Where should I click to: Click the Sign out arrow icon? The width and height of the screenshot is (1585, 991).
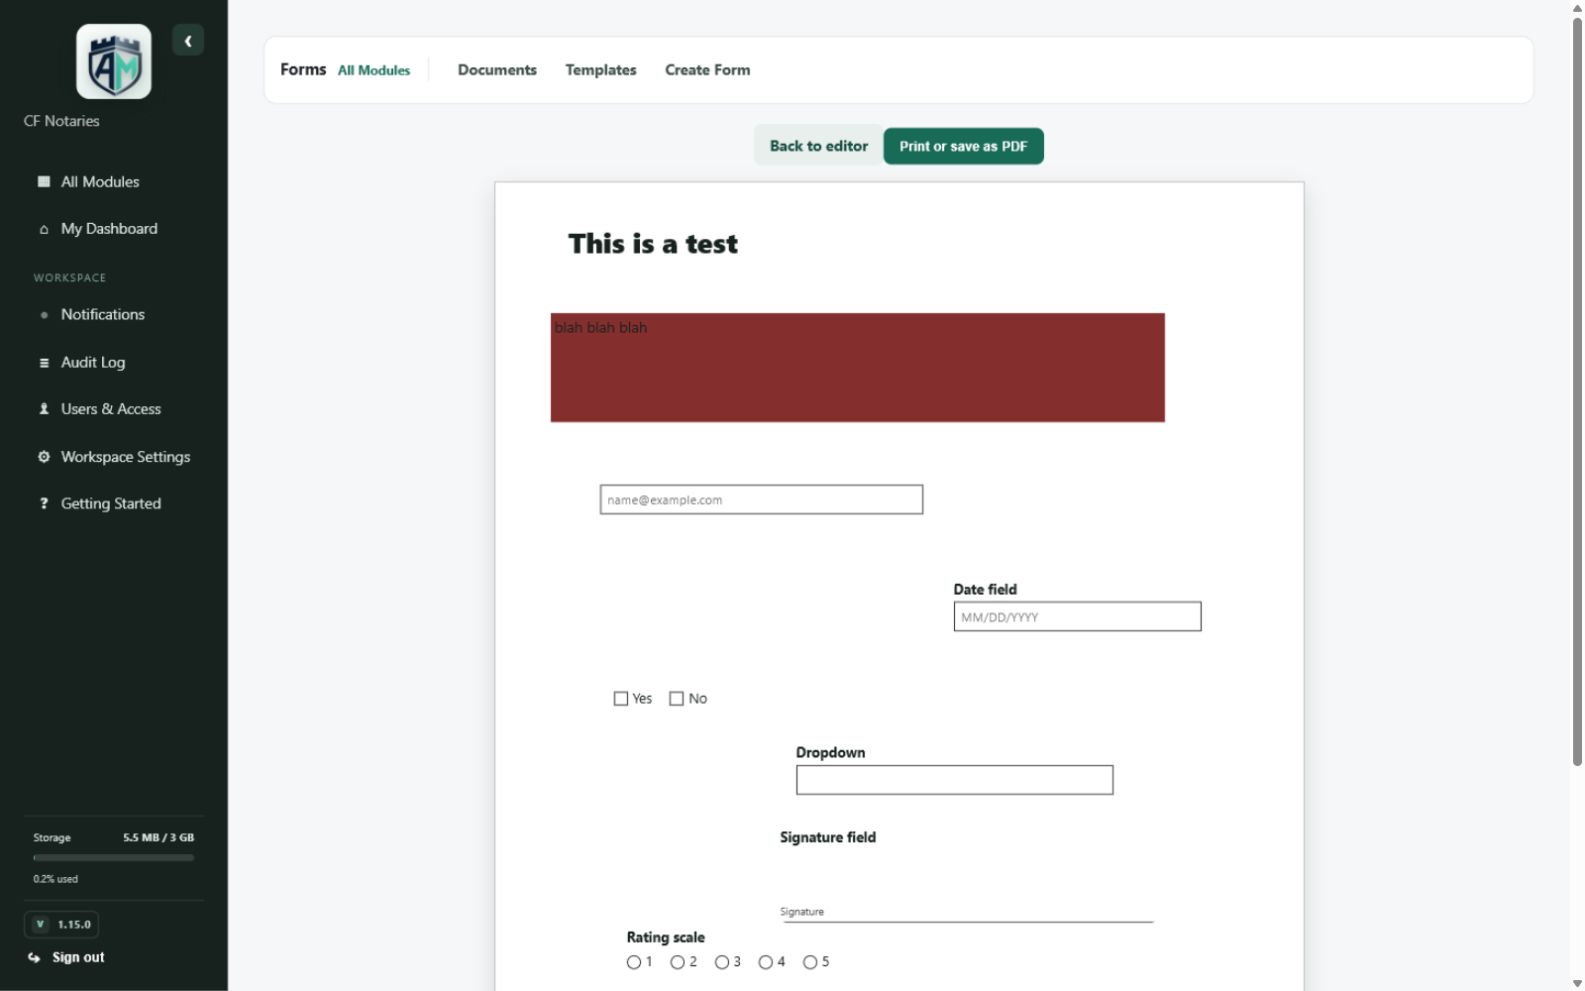coord(34,958)
